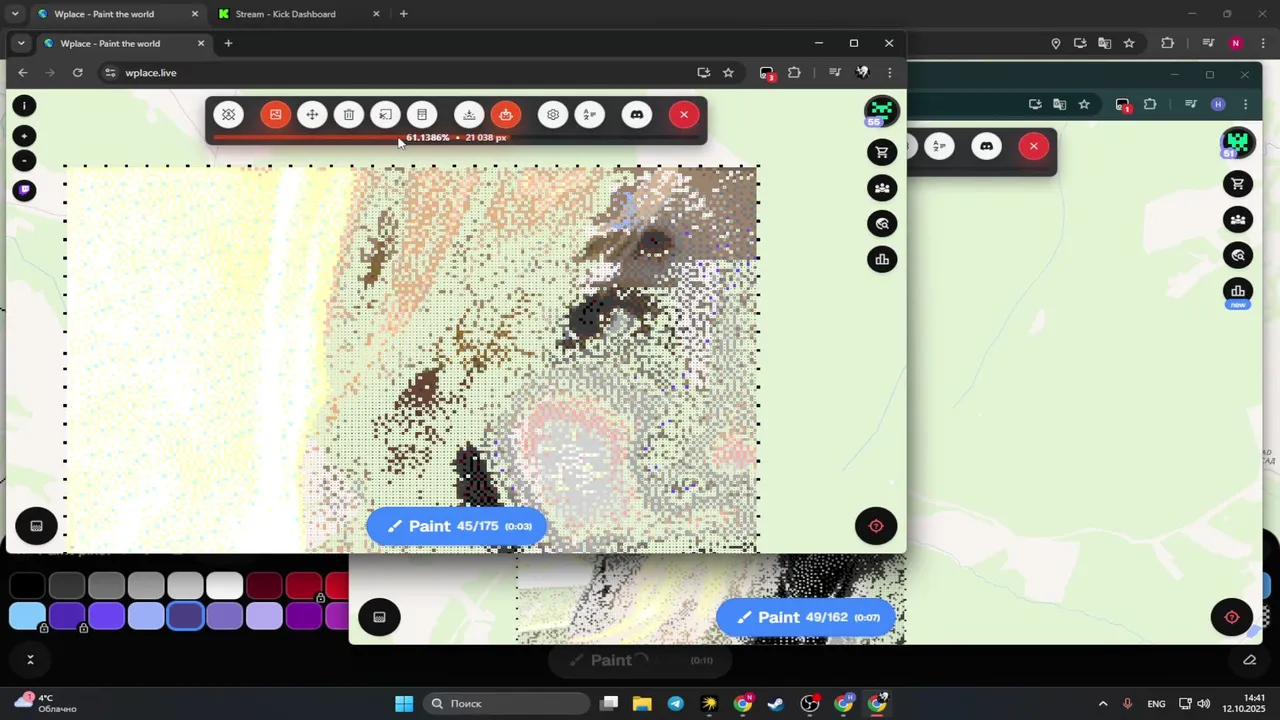The height and width of the screenshot is (720, 1280).
Task: Open overlay settings gear in front window
Action: pyautogui.click(x=553, y=115)
